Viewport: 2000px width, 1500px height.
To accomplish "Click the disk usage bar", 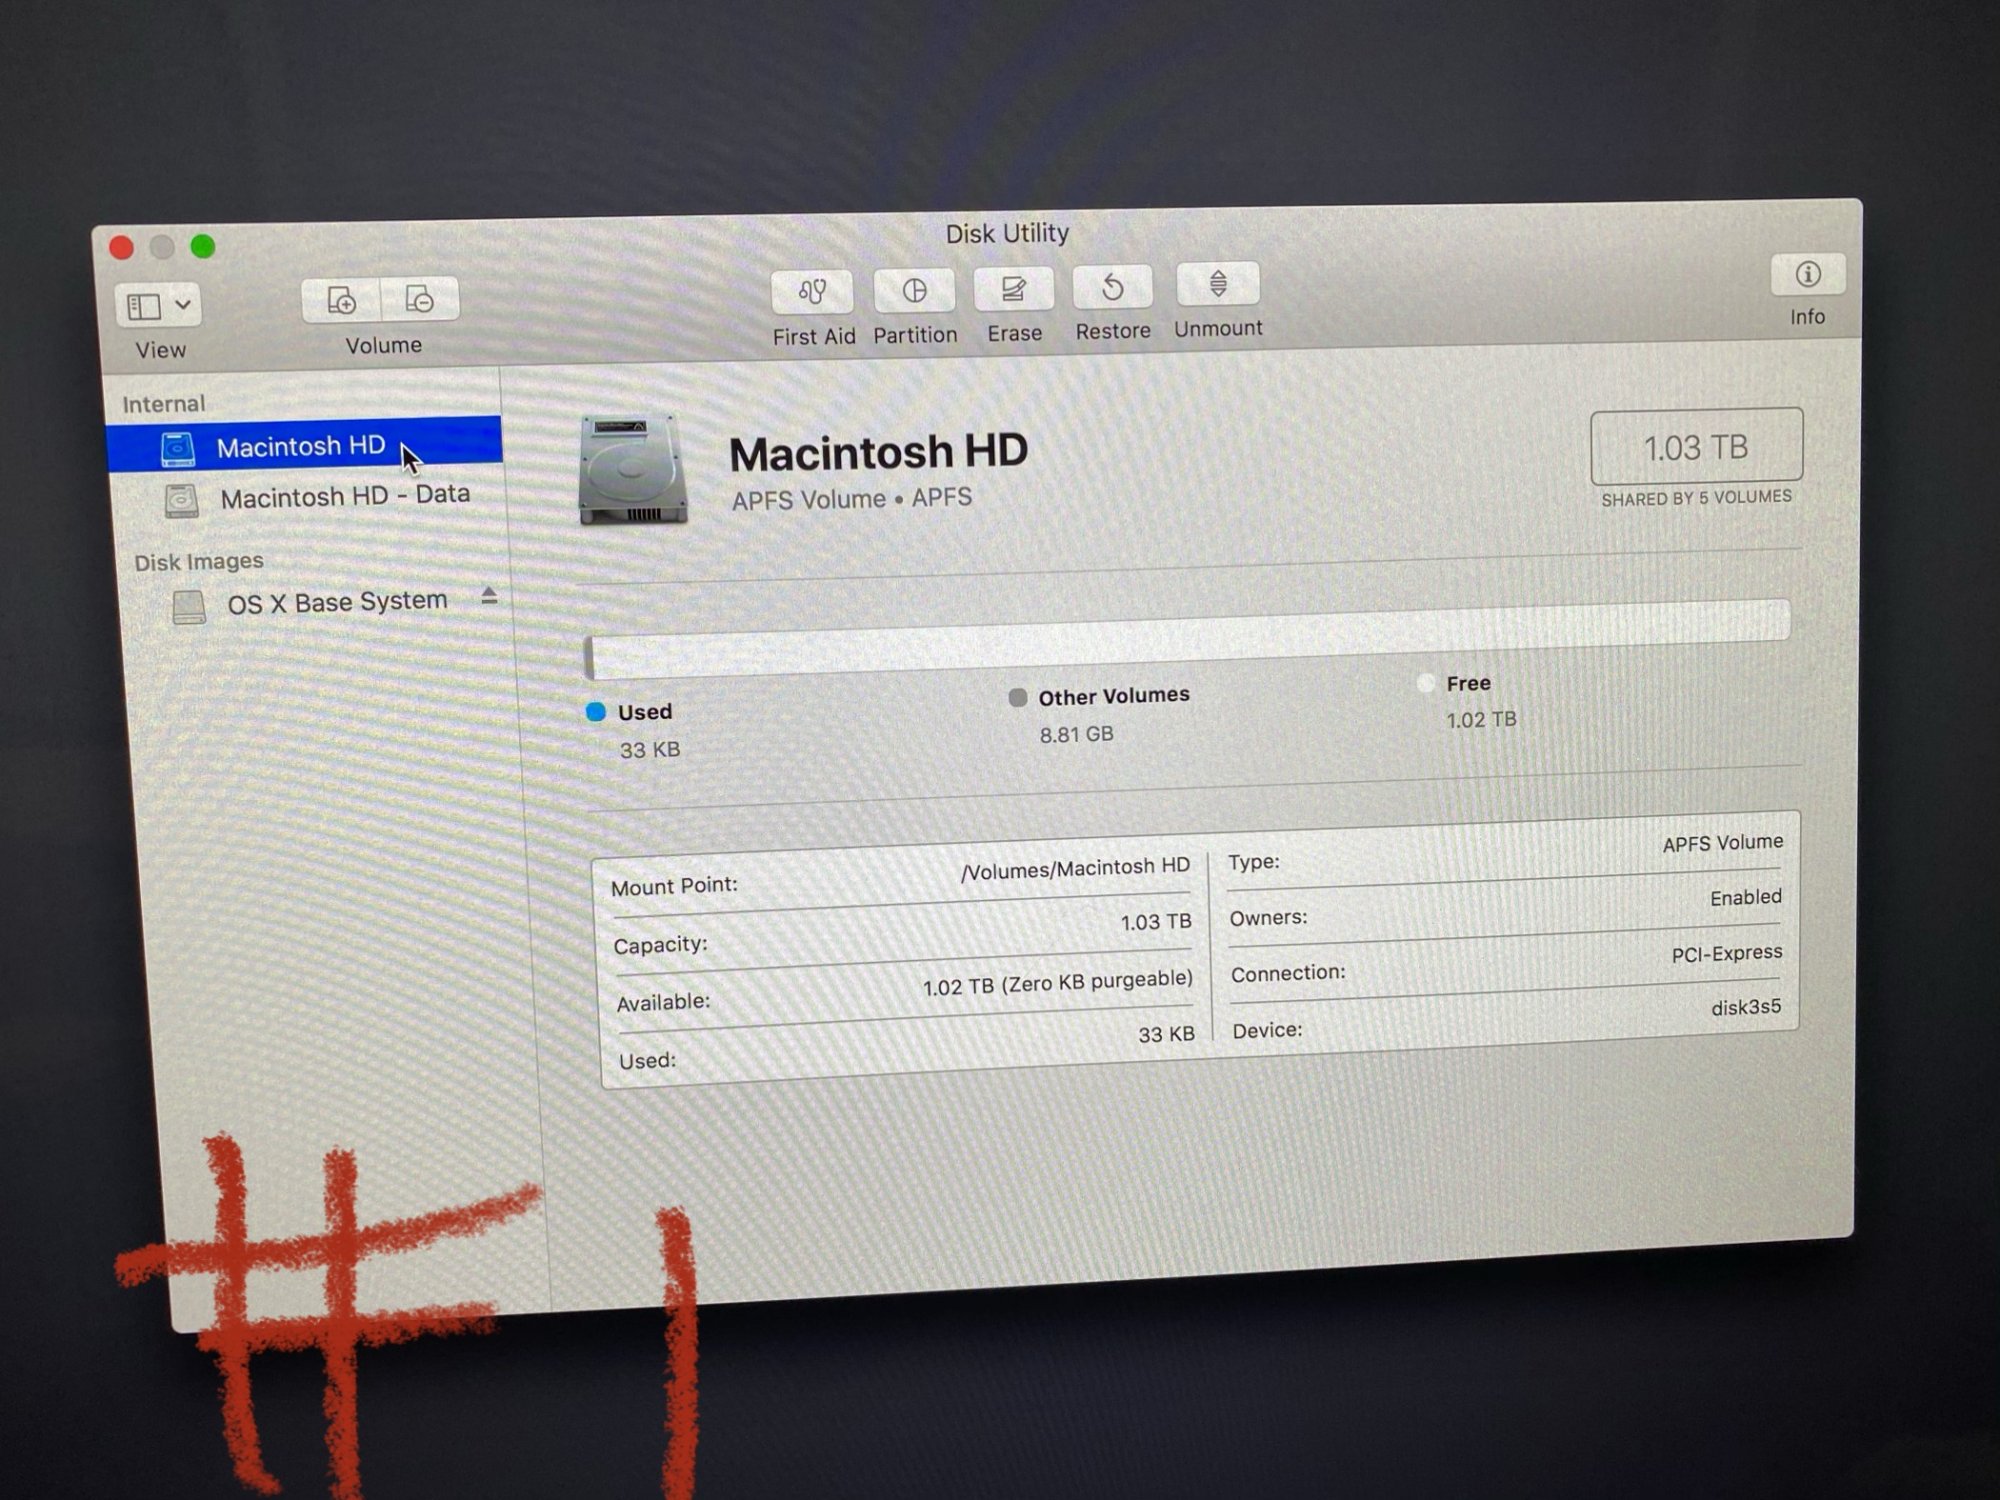I will click(1187, 638).
